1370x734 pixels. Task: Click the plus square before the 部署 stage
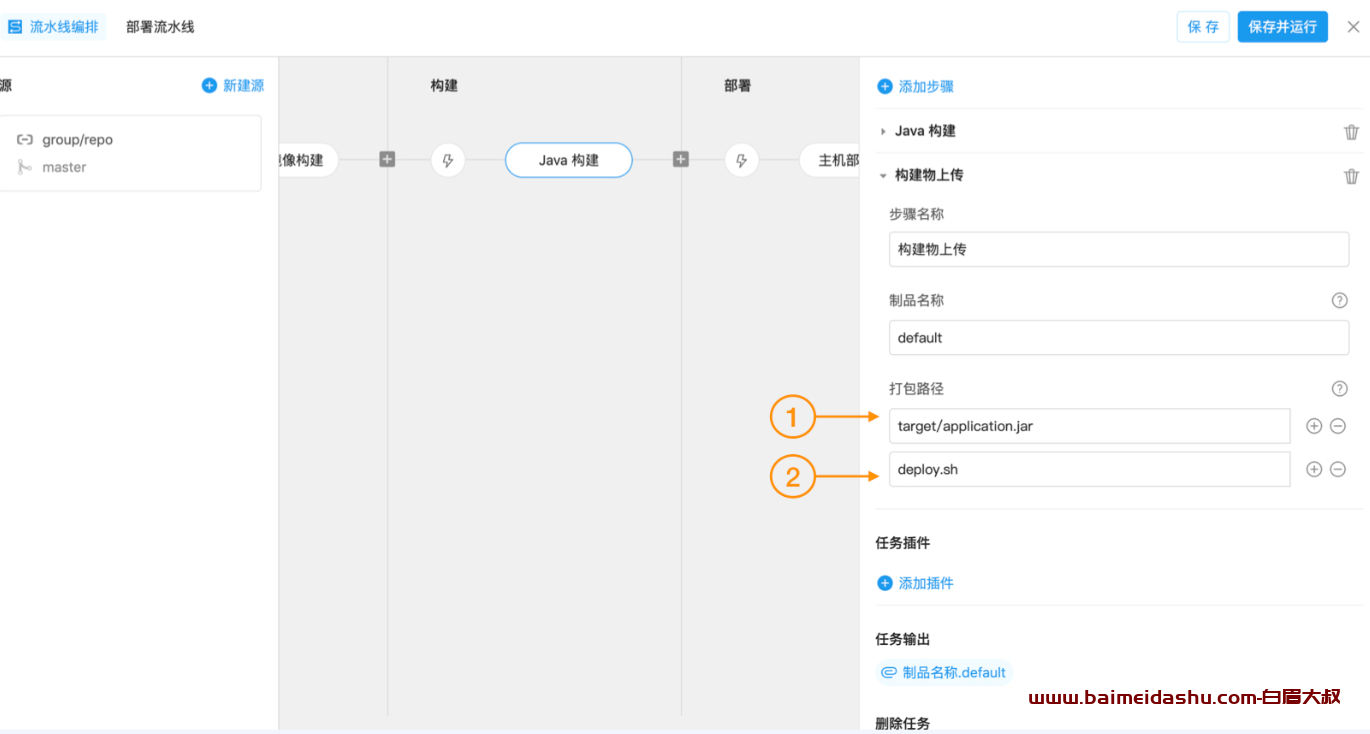point(681,159)
